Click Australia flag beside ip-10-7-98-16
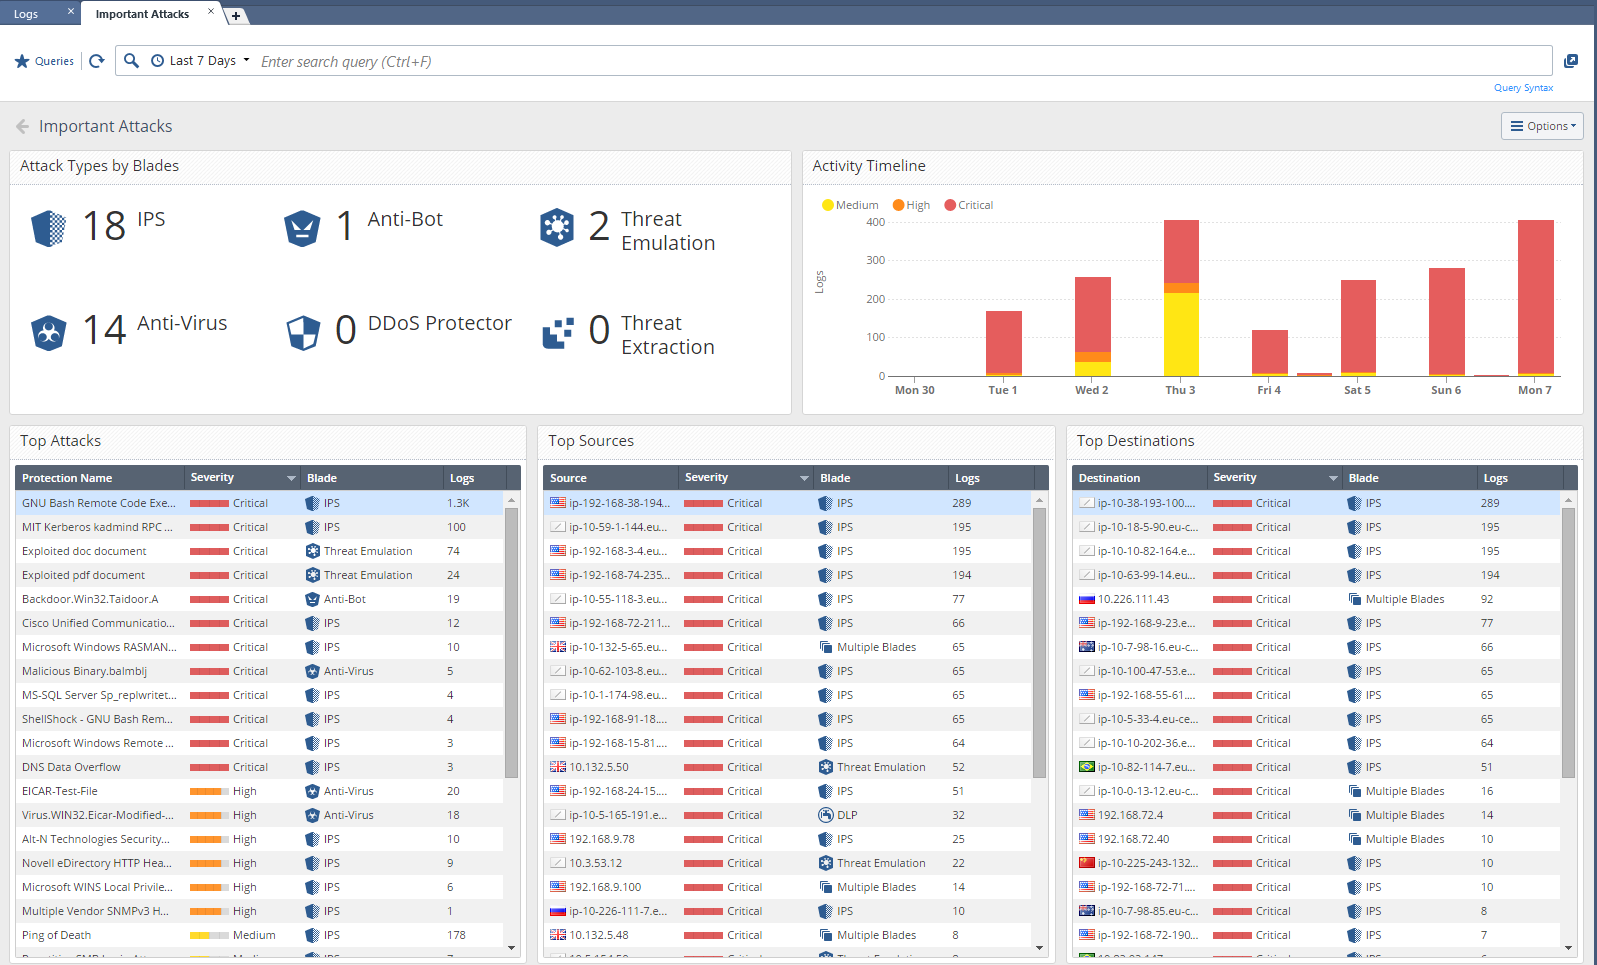The width and height of the screenshot is (1597, 965). (1087, 647)
